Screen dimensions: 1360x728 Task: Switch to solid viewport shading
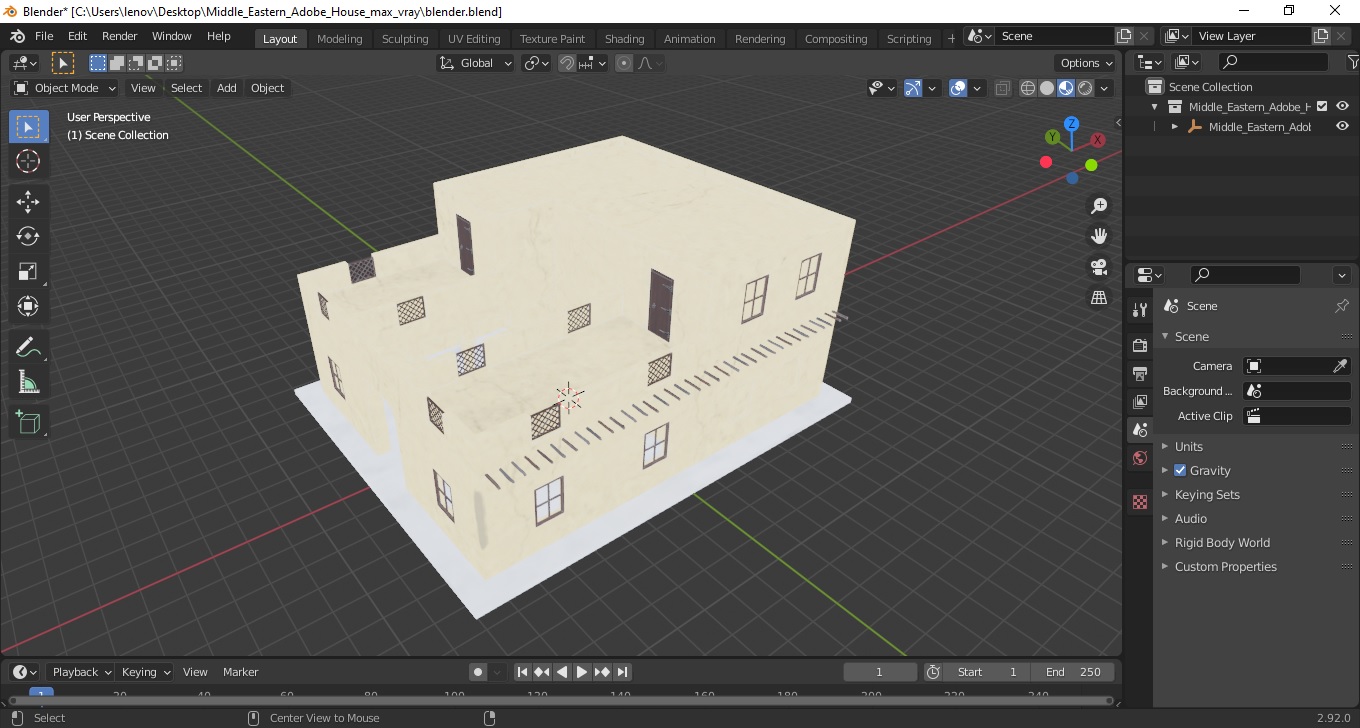[1047, 88]
